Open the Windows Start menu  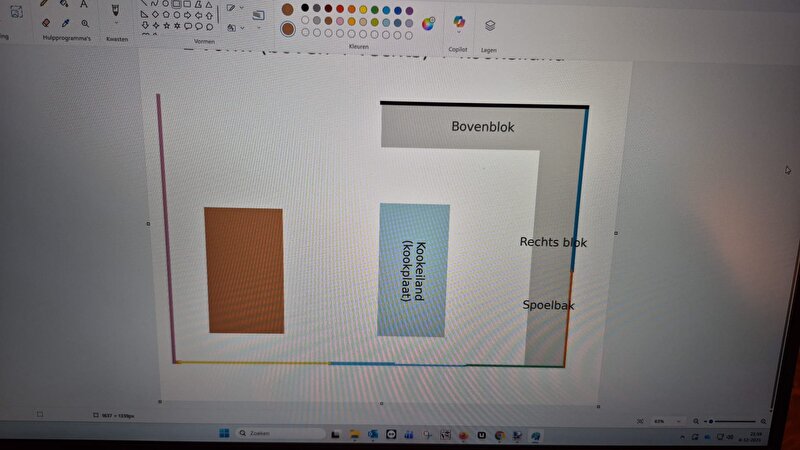tap(224, 435)
